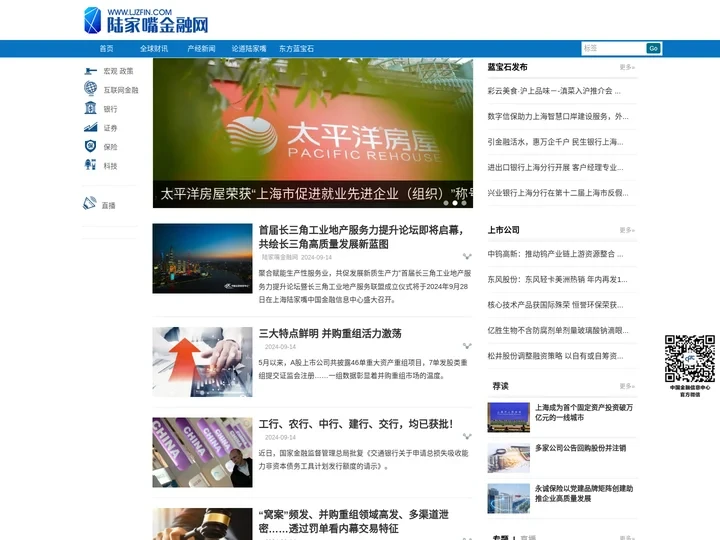Open thumbnail of Shanghai night skyline article
This screenshot has width=720, height=540.
click(x=202, y=259)
